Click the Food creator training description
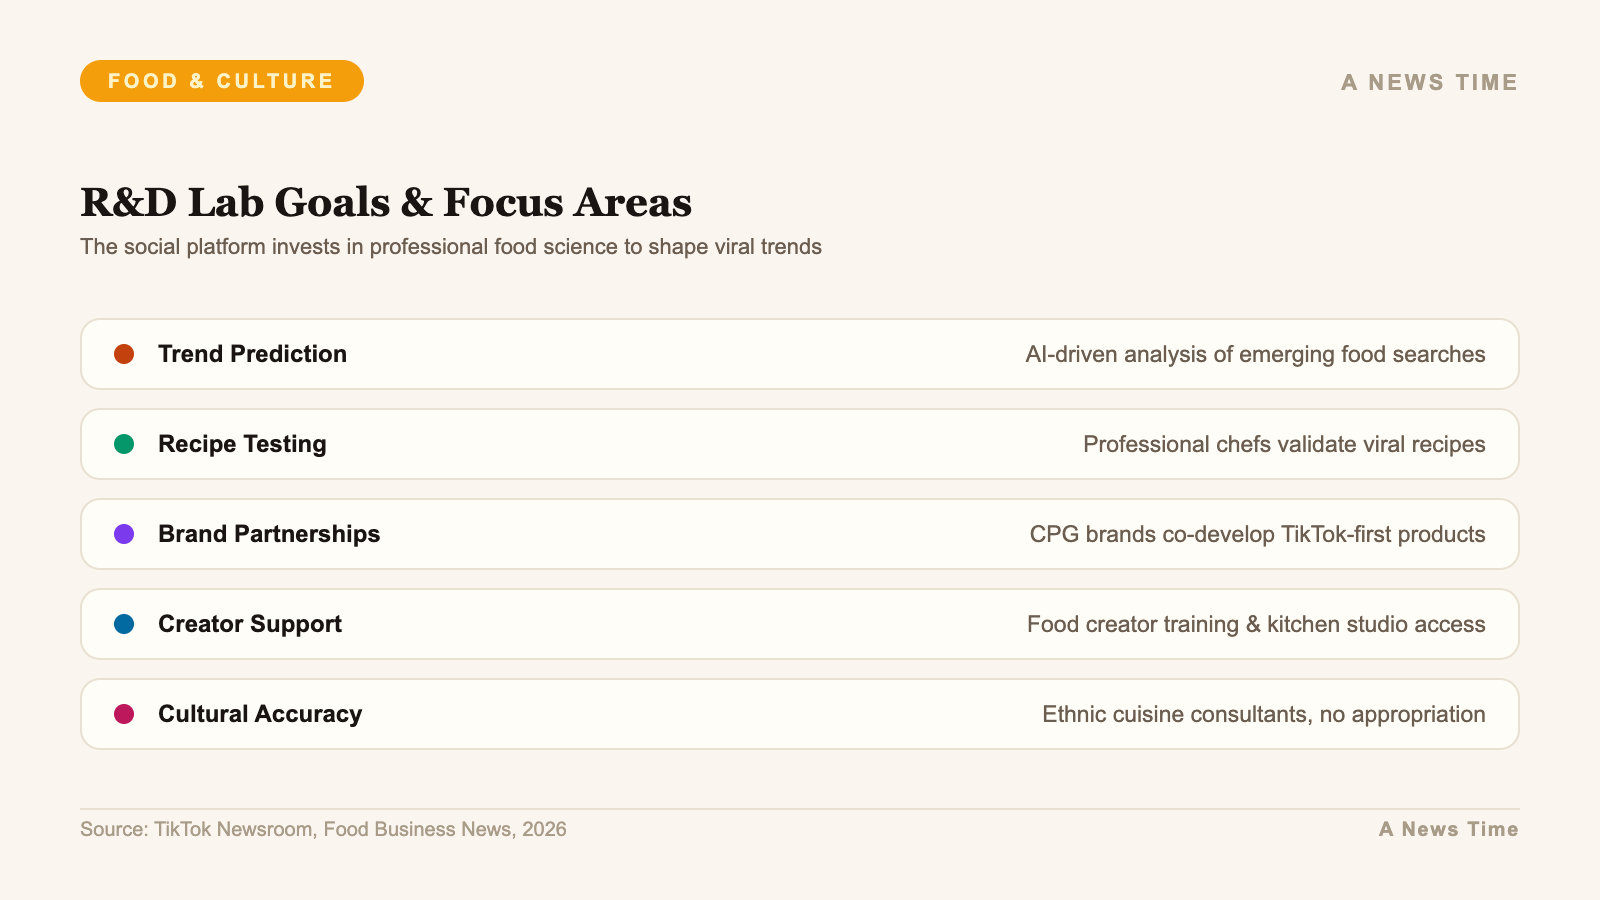Image resolution: width=1600 pixels, height=900 pixels. 1256,624
